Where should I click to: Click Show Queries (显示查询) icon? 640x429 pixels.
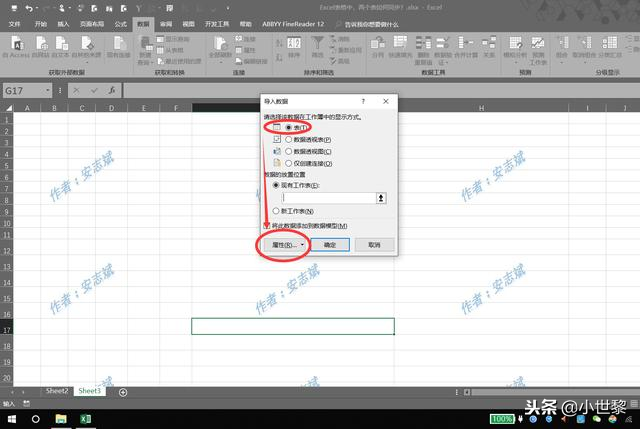160,39
